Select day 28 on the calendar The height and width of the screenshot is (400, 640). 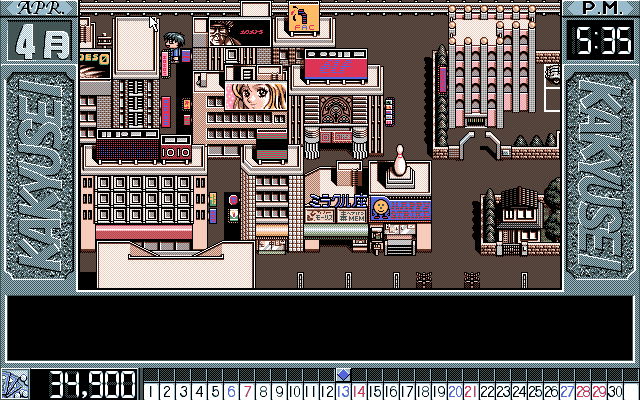(583, 391)
